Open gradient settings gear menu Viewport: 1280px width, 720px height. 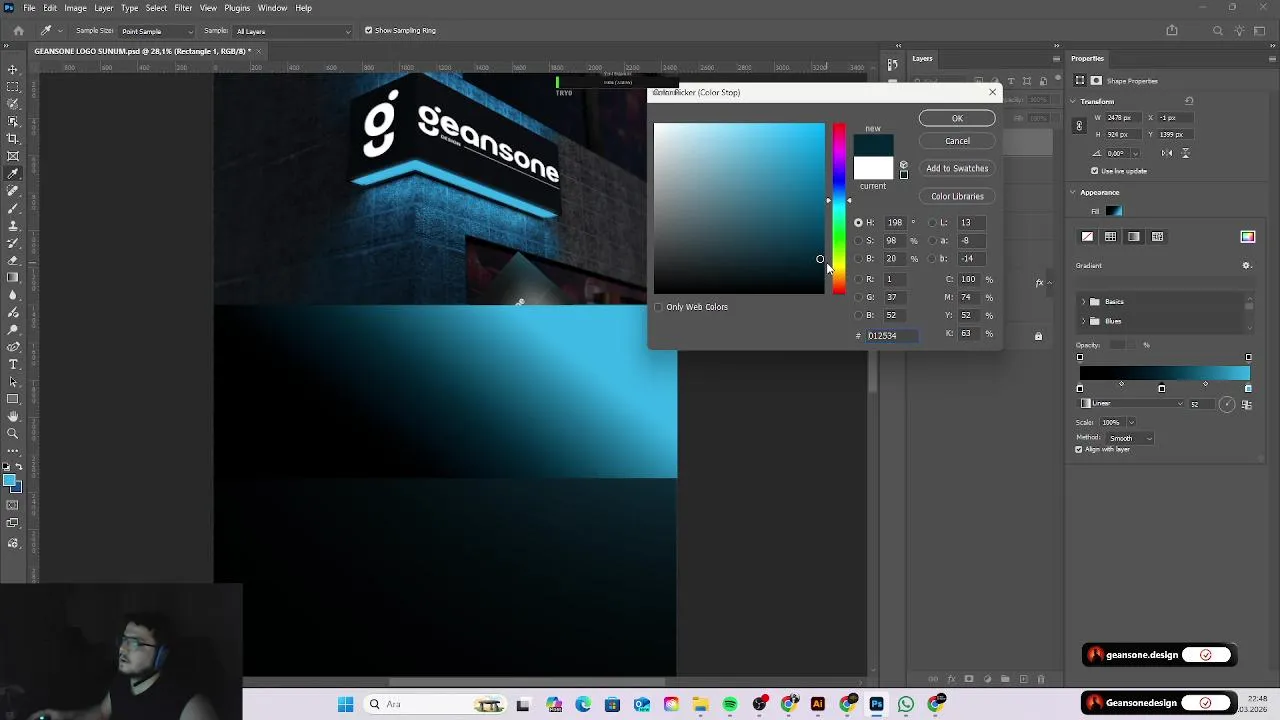click(1246, 266)
